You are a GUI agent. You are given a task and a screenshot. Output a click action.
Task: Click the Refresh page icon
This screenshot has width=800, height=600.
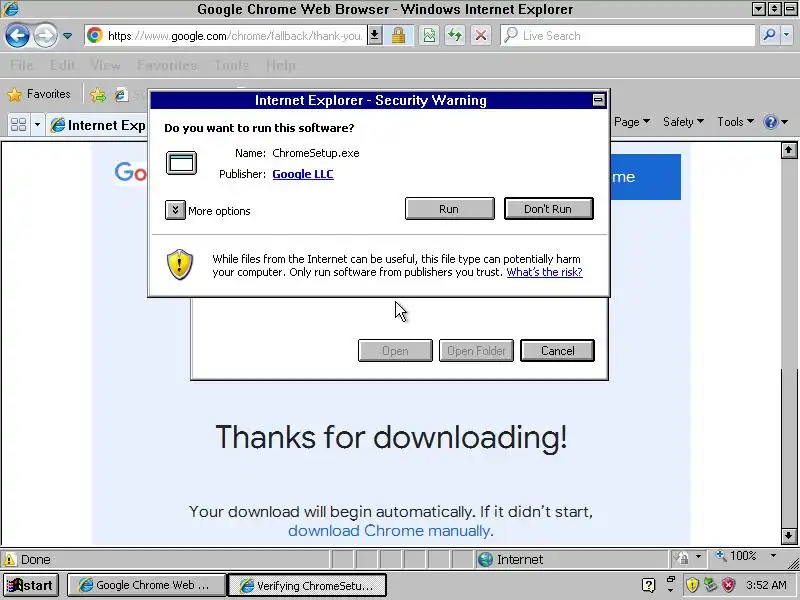(x=455, y=35)
